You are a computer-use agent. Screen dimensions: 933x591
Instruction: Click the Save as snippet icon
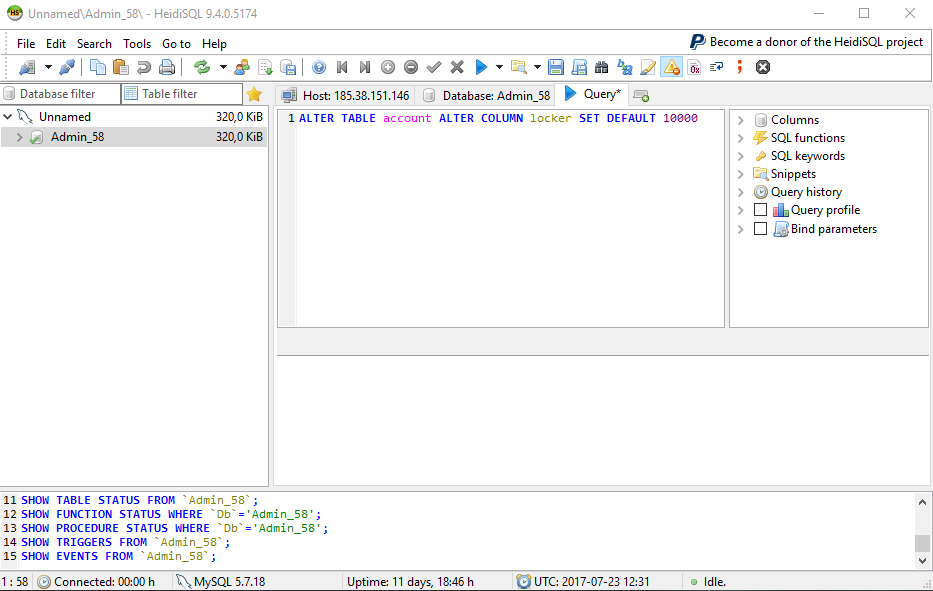click(579, 67)
